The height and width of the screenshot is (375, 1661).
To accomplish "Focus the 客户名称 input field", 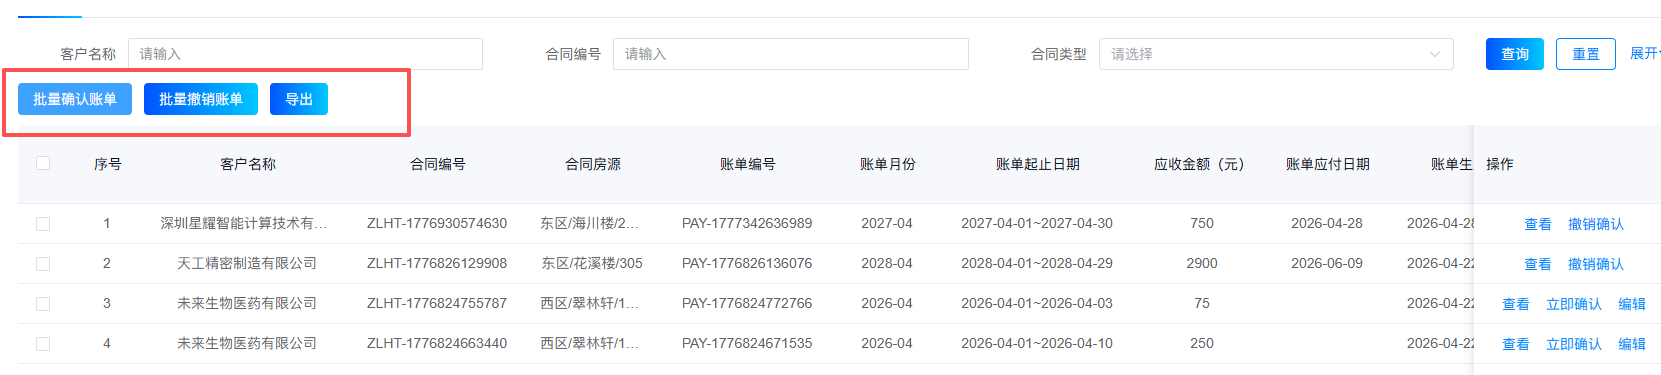I will [305, 54].
